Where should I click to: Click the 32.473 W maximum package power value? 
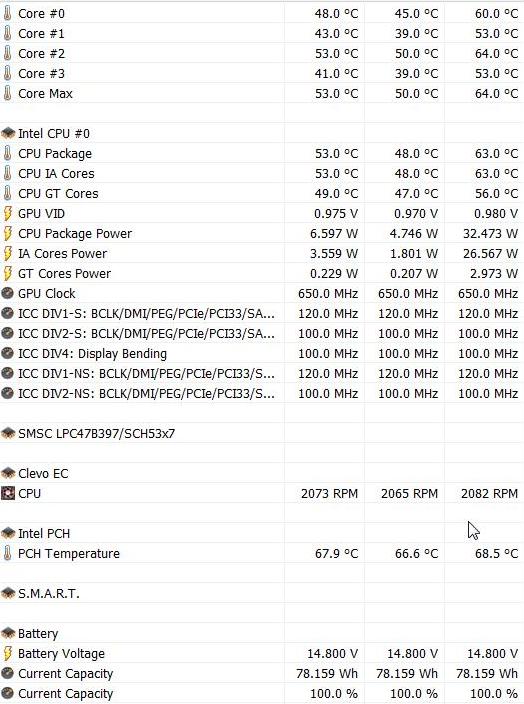pyautogui.click(x=490, y=233)
